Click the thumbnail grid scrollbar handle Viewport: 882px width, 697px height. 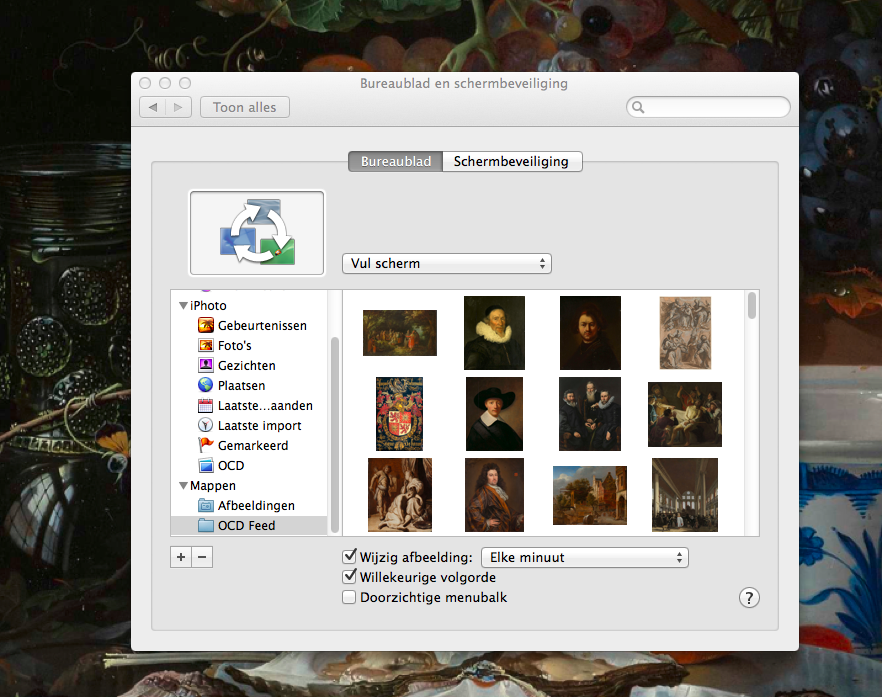tap(752, 306)
